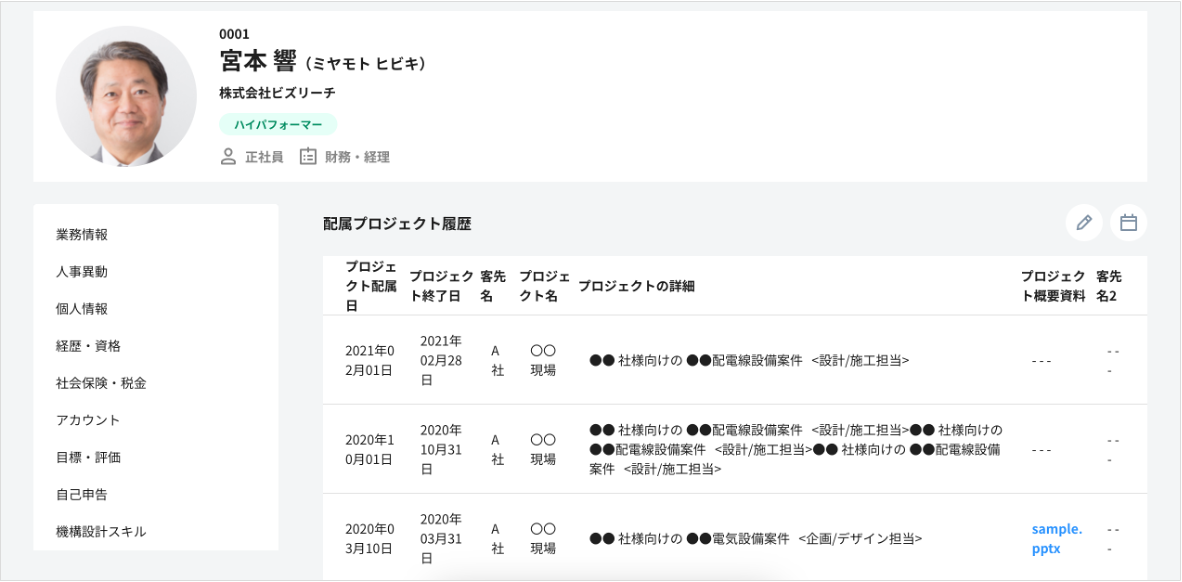Screen dimensions: 1182x582
Task: Select 社会保険・税金 in sidebar
Action: pyautogui.click(x=101, y=383)
